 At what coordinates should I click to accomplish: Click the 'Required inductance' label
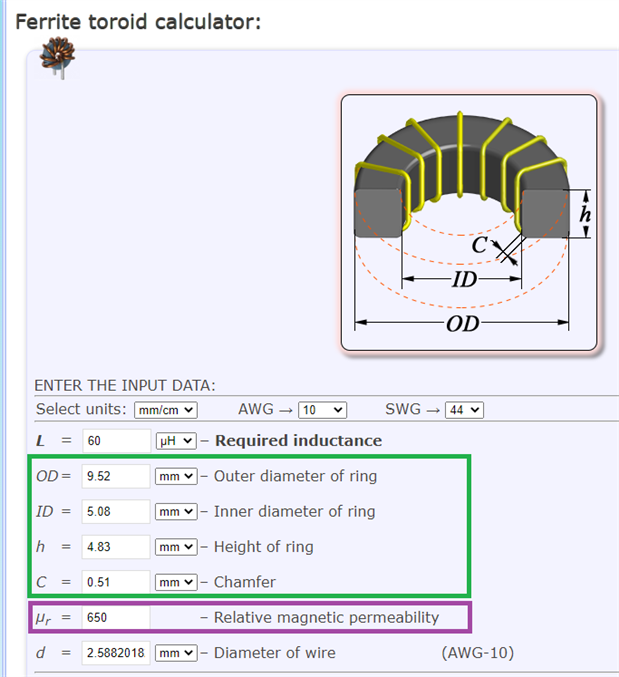pos(298,441)
